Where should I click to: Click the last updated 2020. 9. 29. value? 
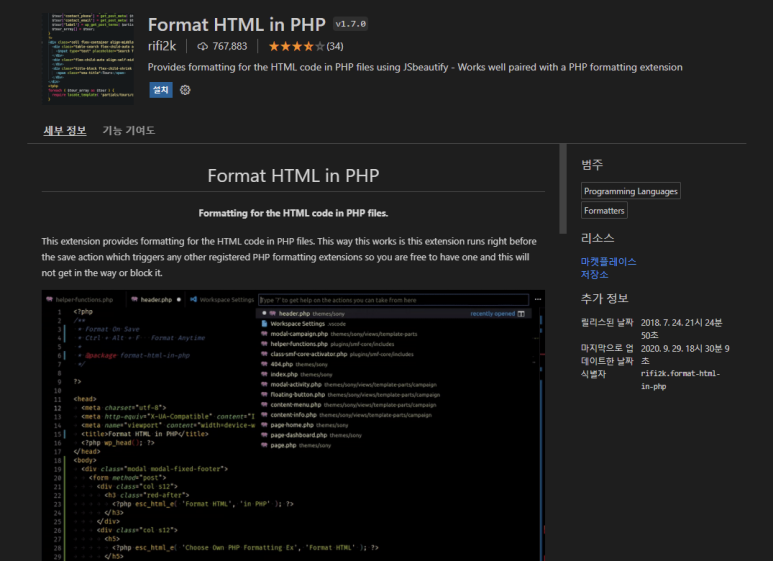(x=685, y=354)
